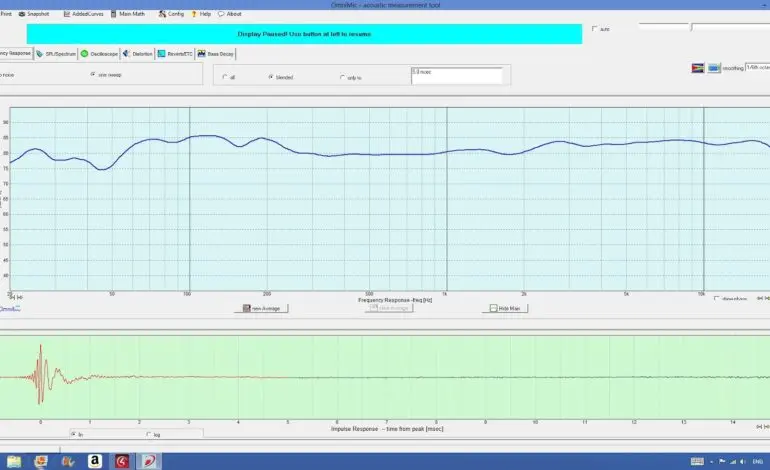Enable the auto checkbox
770x470 pixels.
pos(595,29)
